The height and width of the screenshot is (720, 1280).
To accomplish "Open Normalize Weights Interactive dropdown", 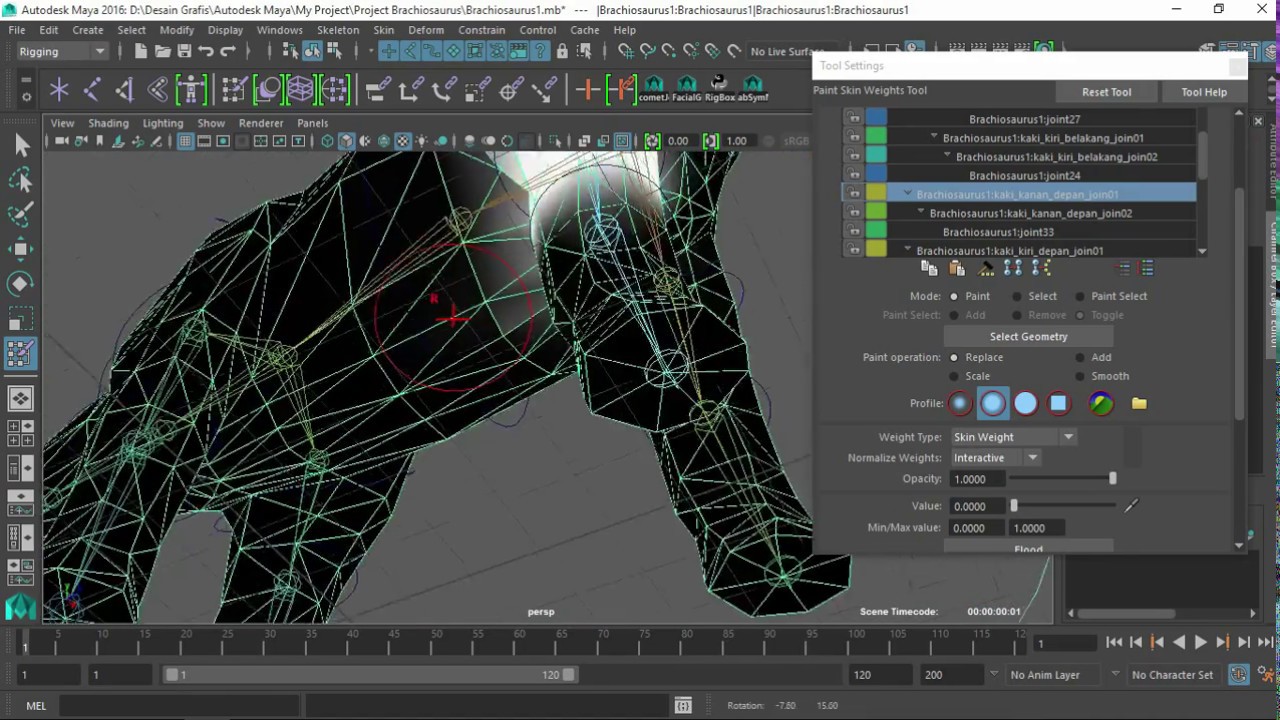I will 995,458.
